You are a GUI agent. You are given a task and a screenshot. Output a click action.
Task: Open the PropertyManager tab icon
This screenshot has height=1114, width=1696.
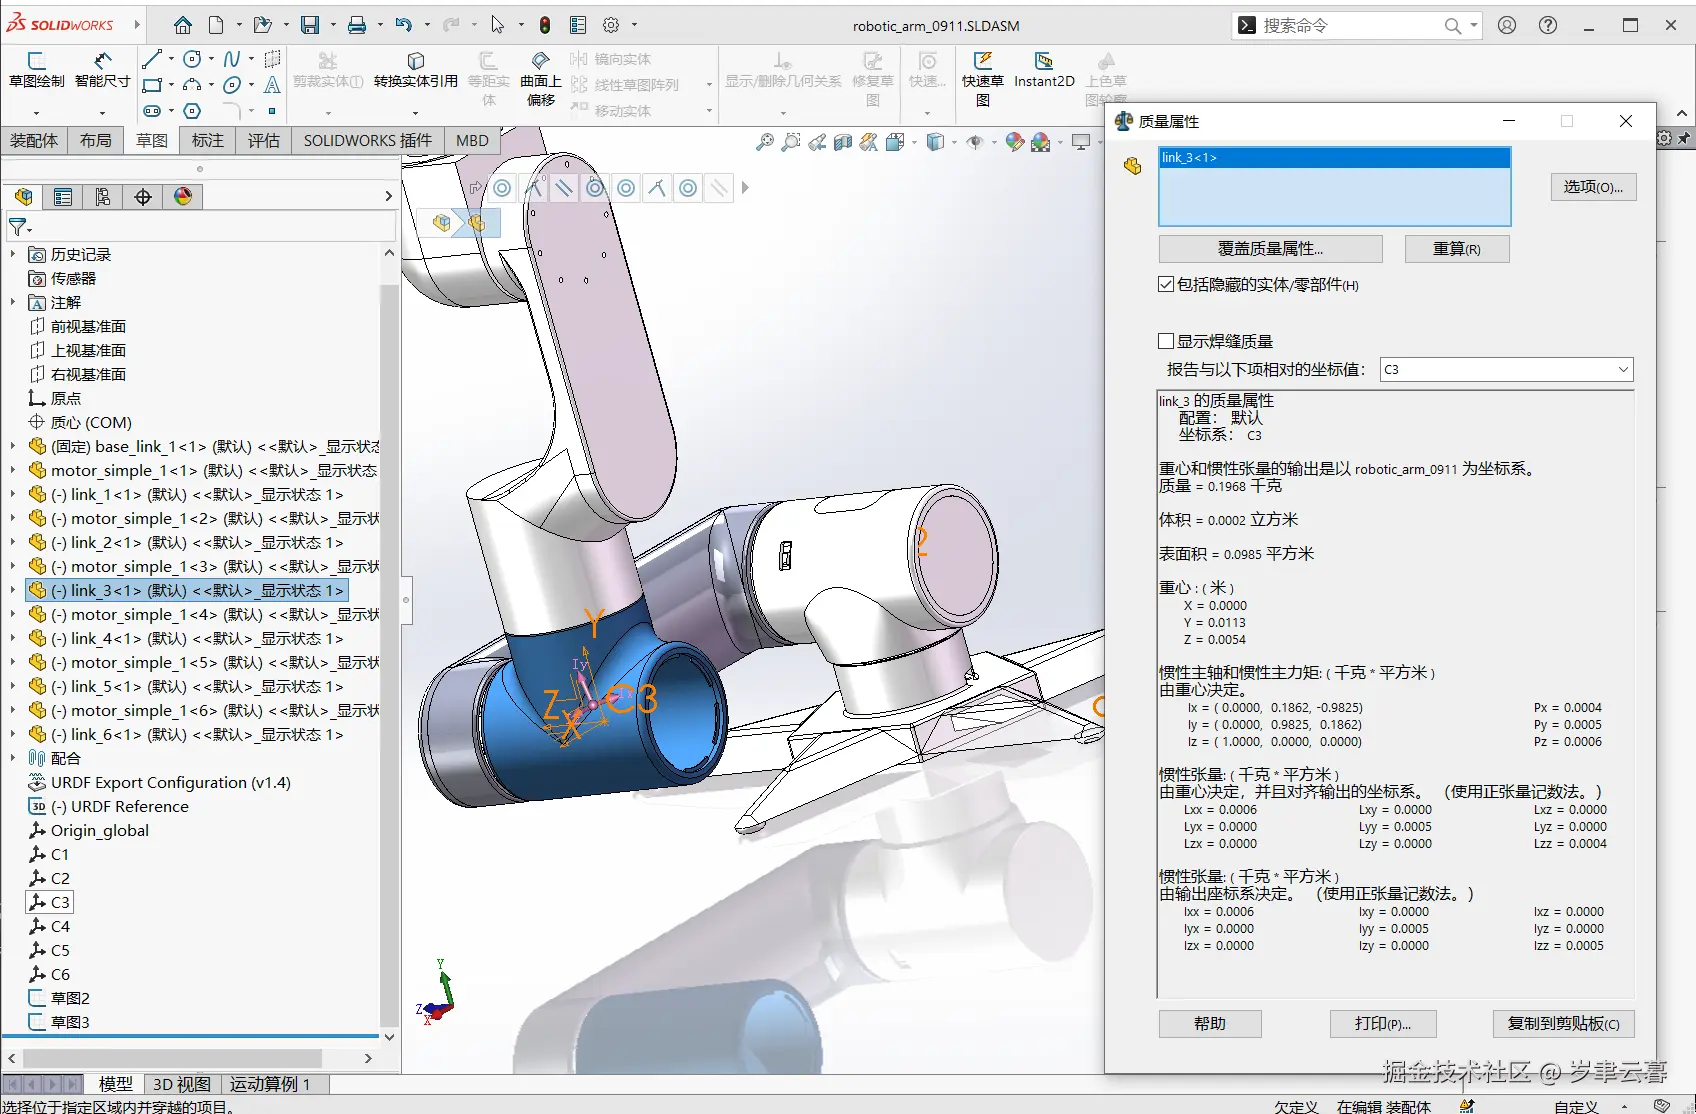(63, 197)
